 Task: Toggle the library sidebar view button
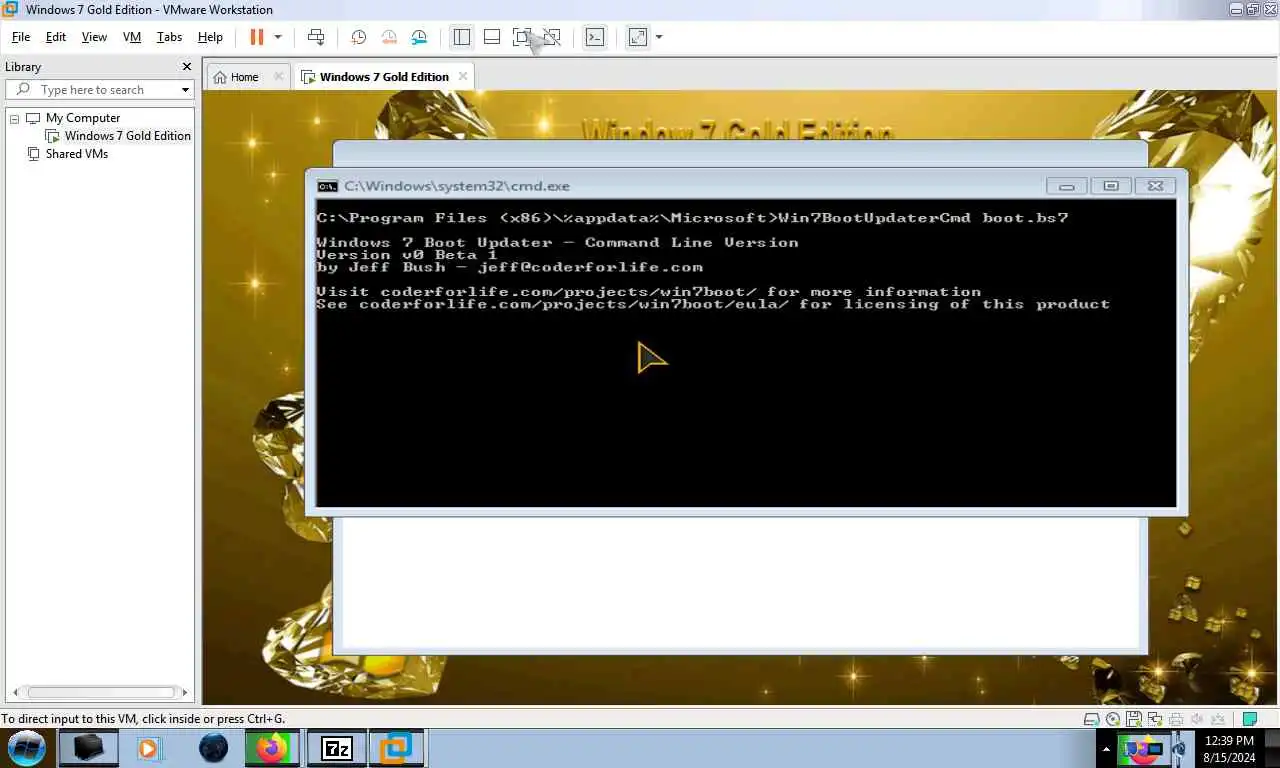(461, 37)
